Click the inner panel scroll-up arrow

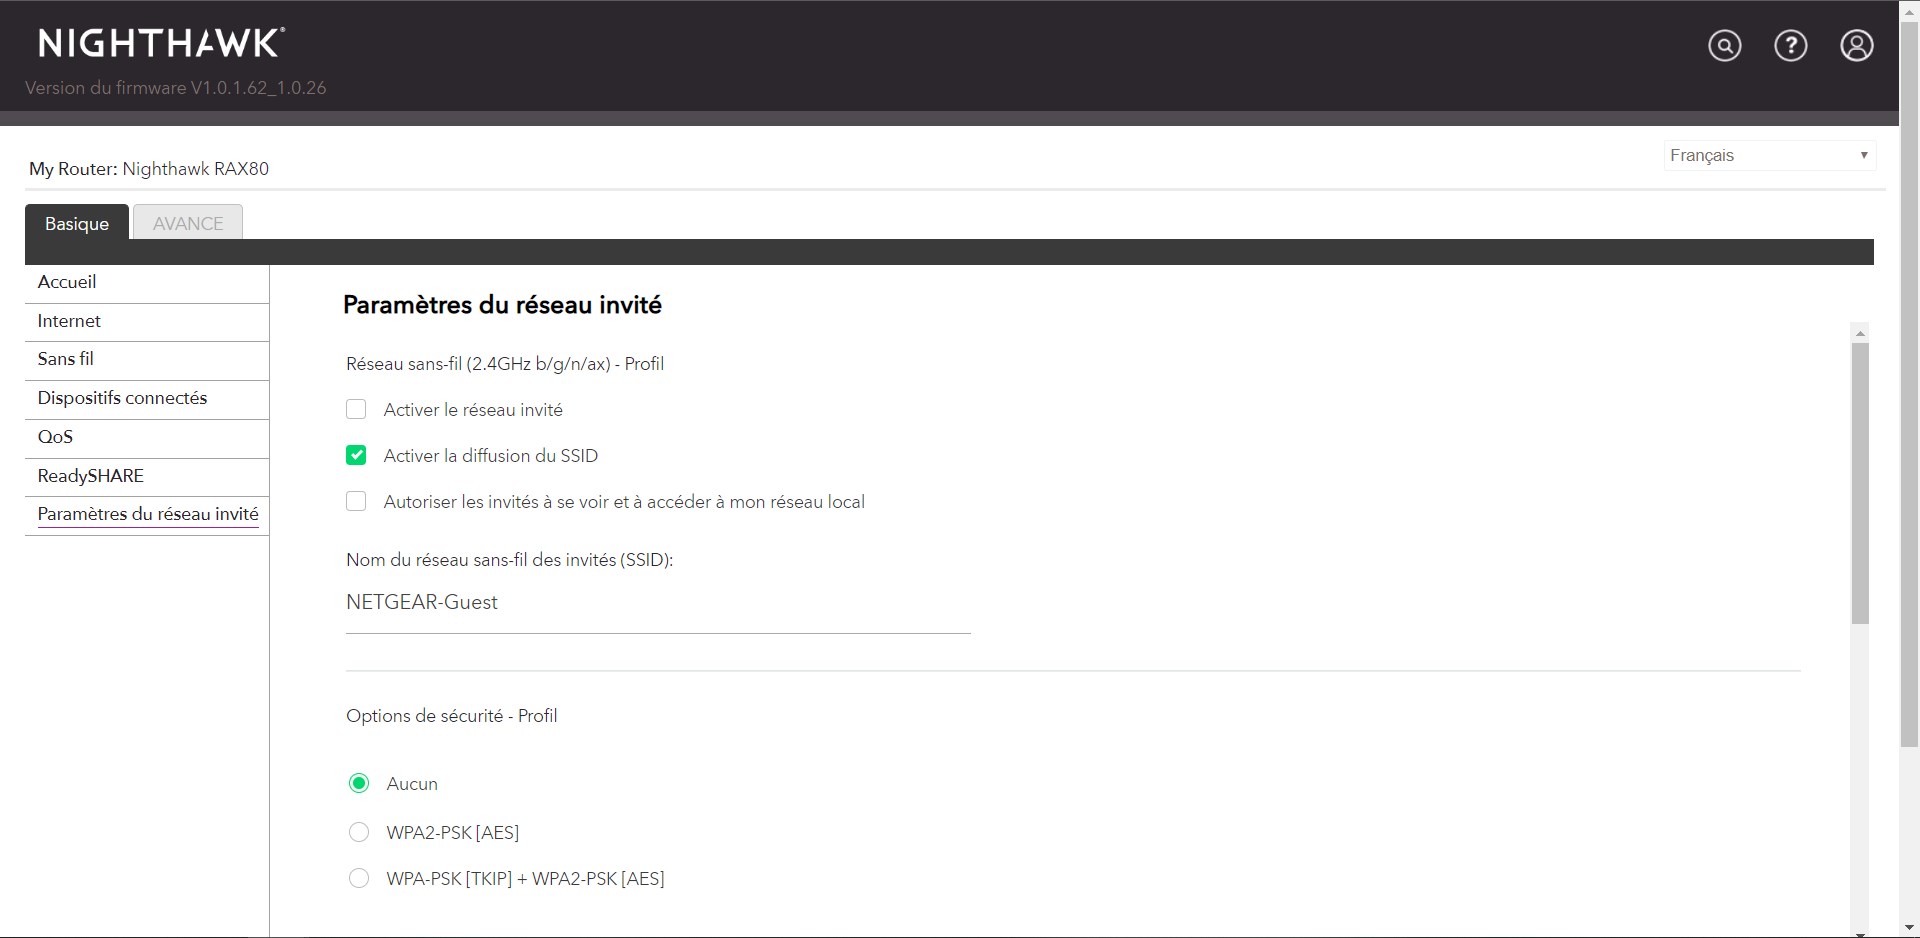[1860, 332]
